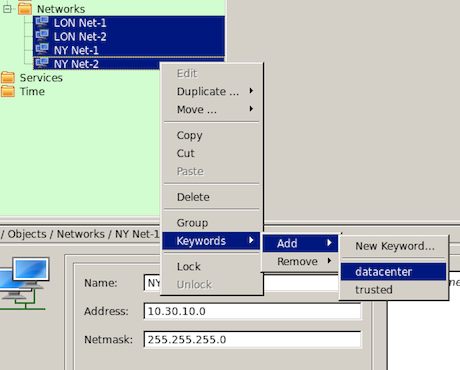Choose Cut from the context menu
Screen dimensions: 460x370
pyautogui.click(x=211, y=153)
